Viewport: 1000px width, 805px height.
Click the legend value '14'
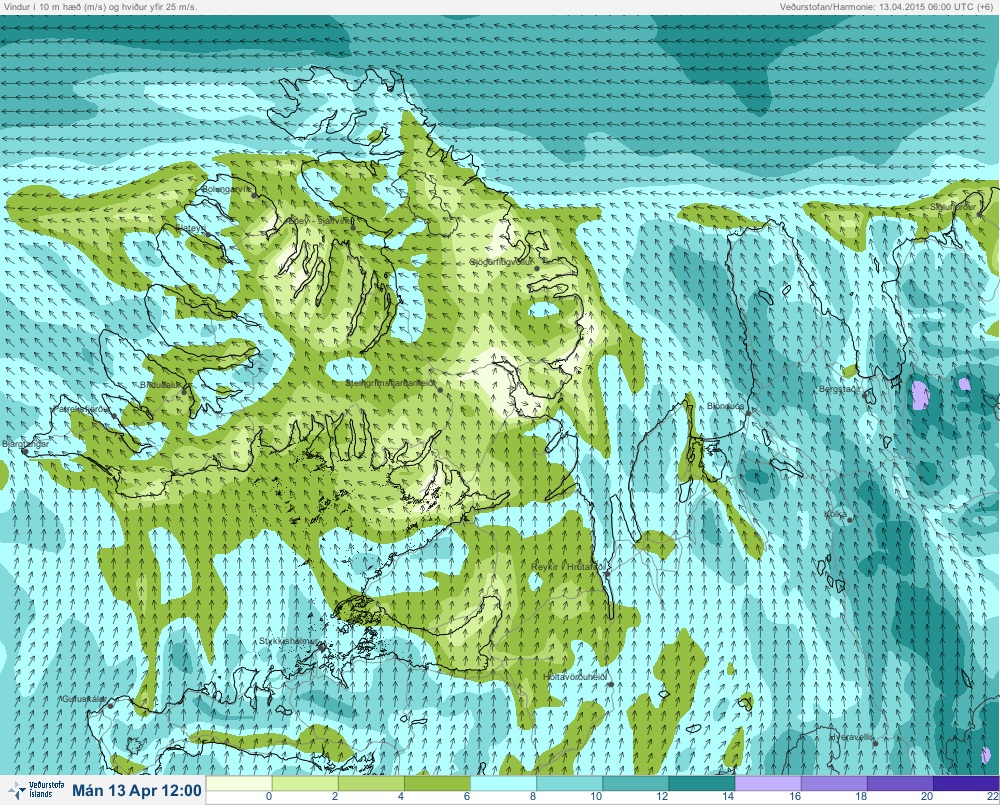point(728,797)
